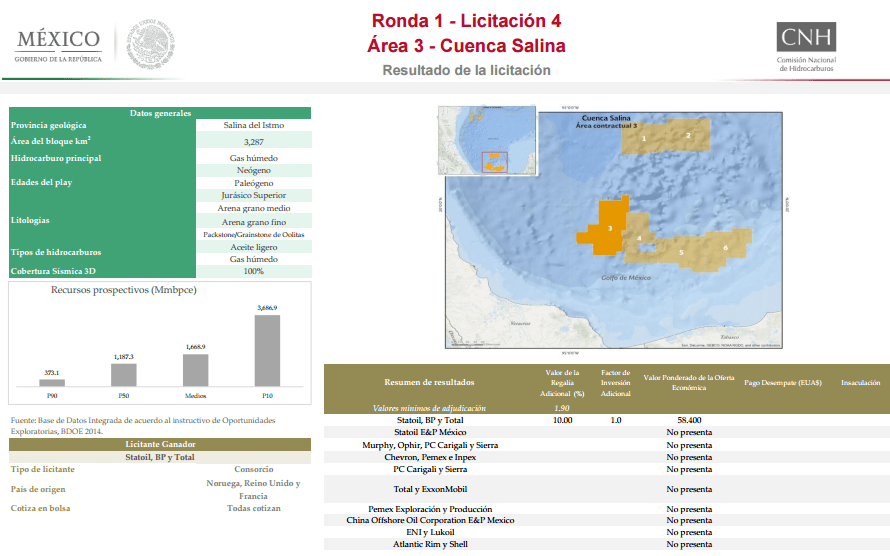Screen dimensions: 890x556
Task: Click the 'Jurásico Superior' cell
Action: tap(254, 195)
